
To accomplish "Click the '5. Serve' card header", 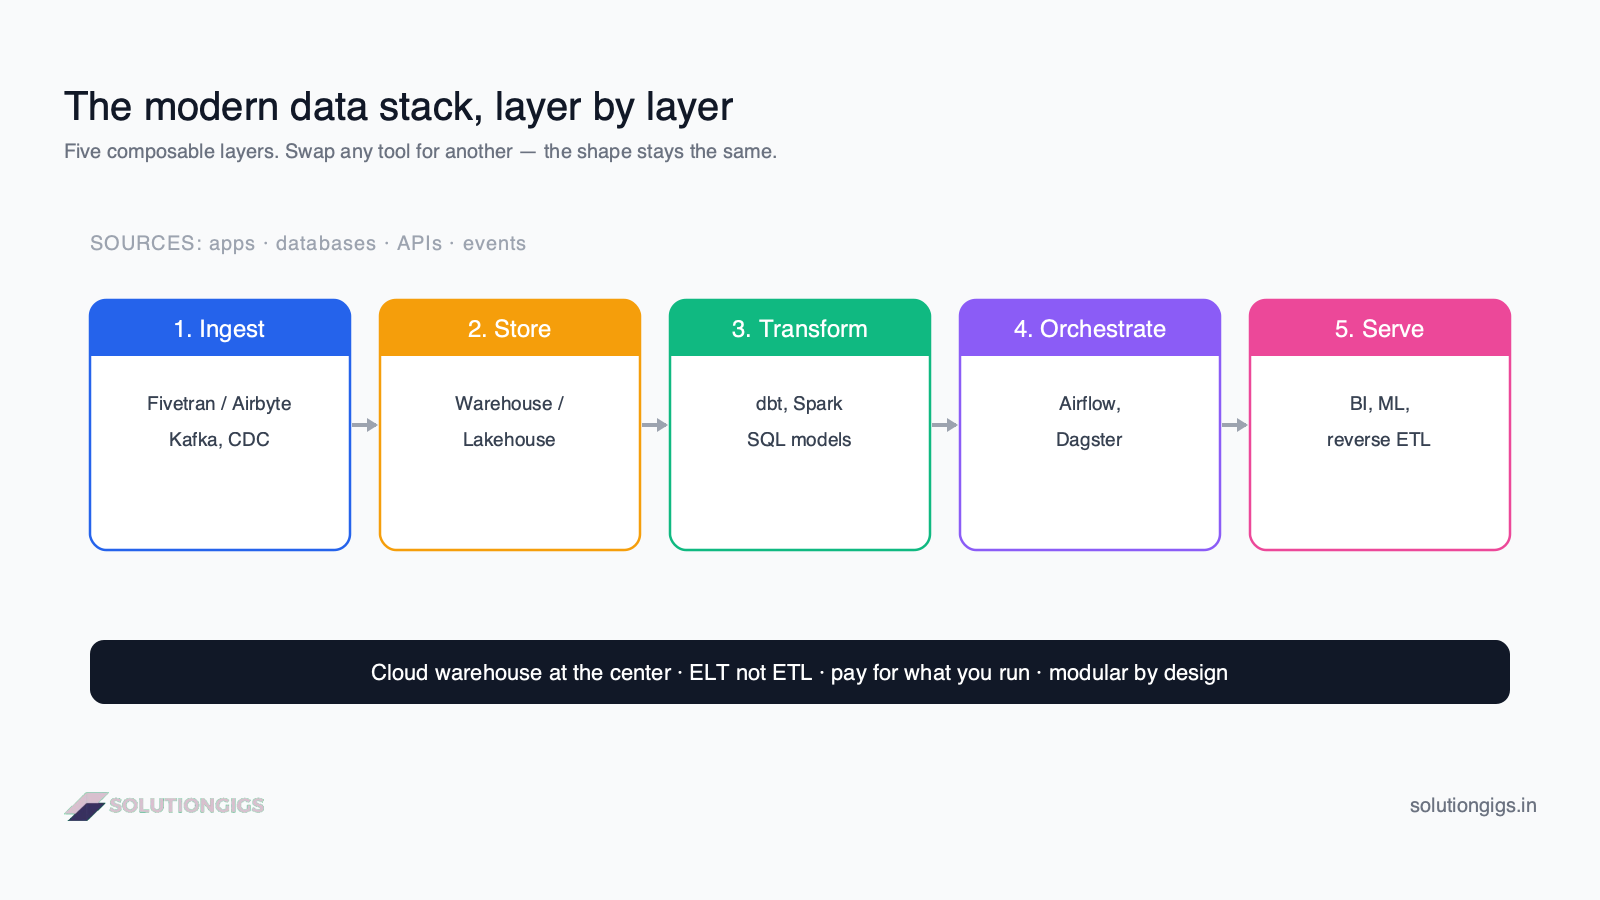I will 1380,328.
